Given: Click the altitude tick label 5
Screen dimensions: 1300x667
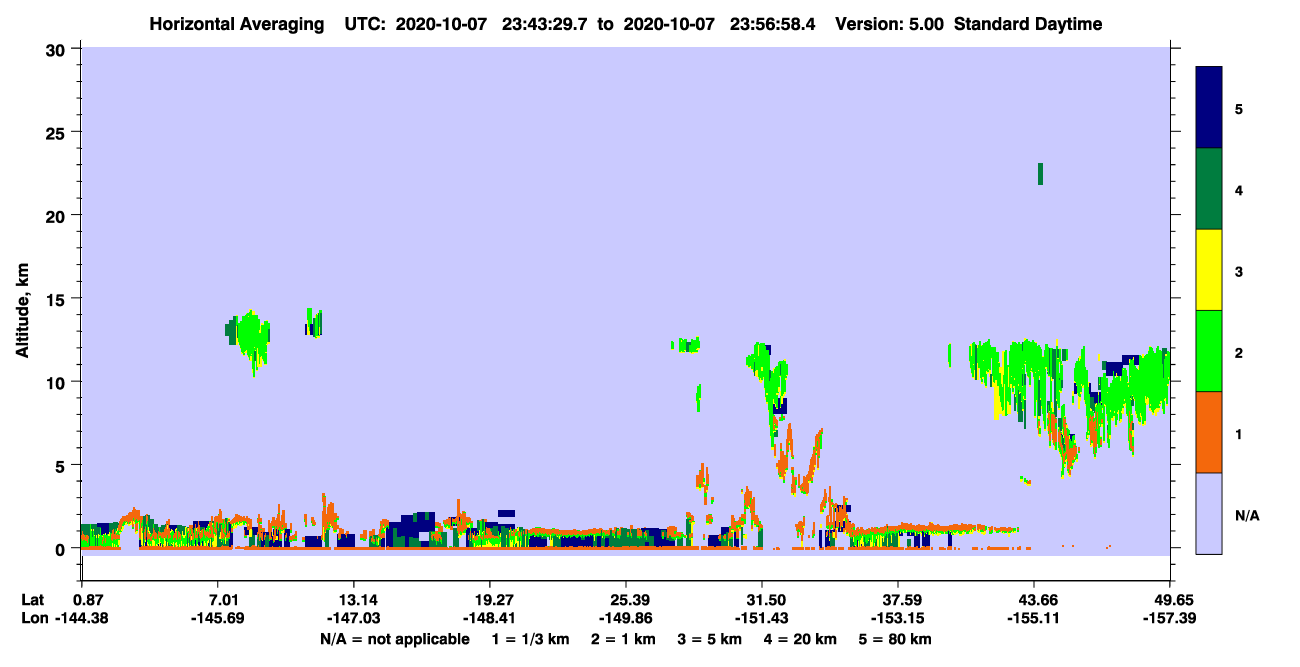Looking at the screenshot, I should tap(62, 465).
